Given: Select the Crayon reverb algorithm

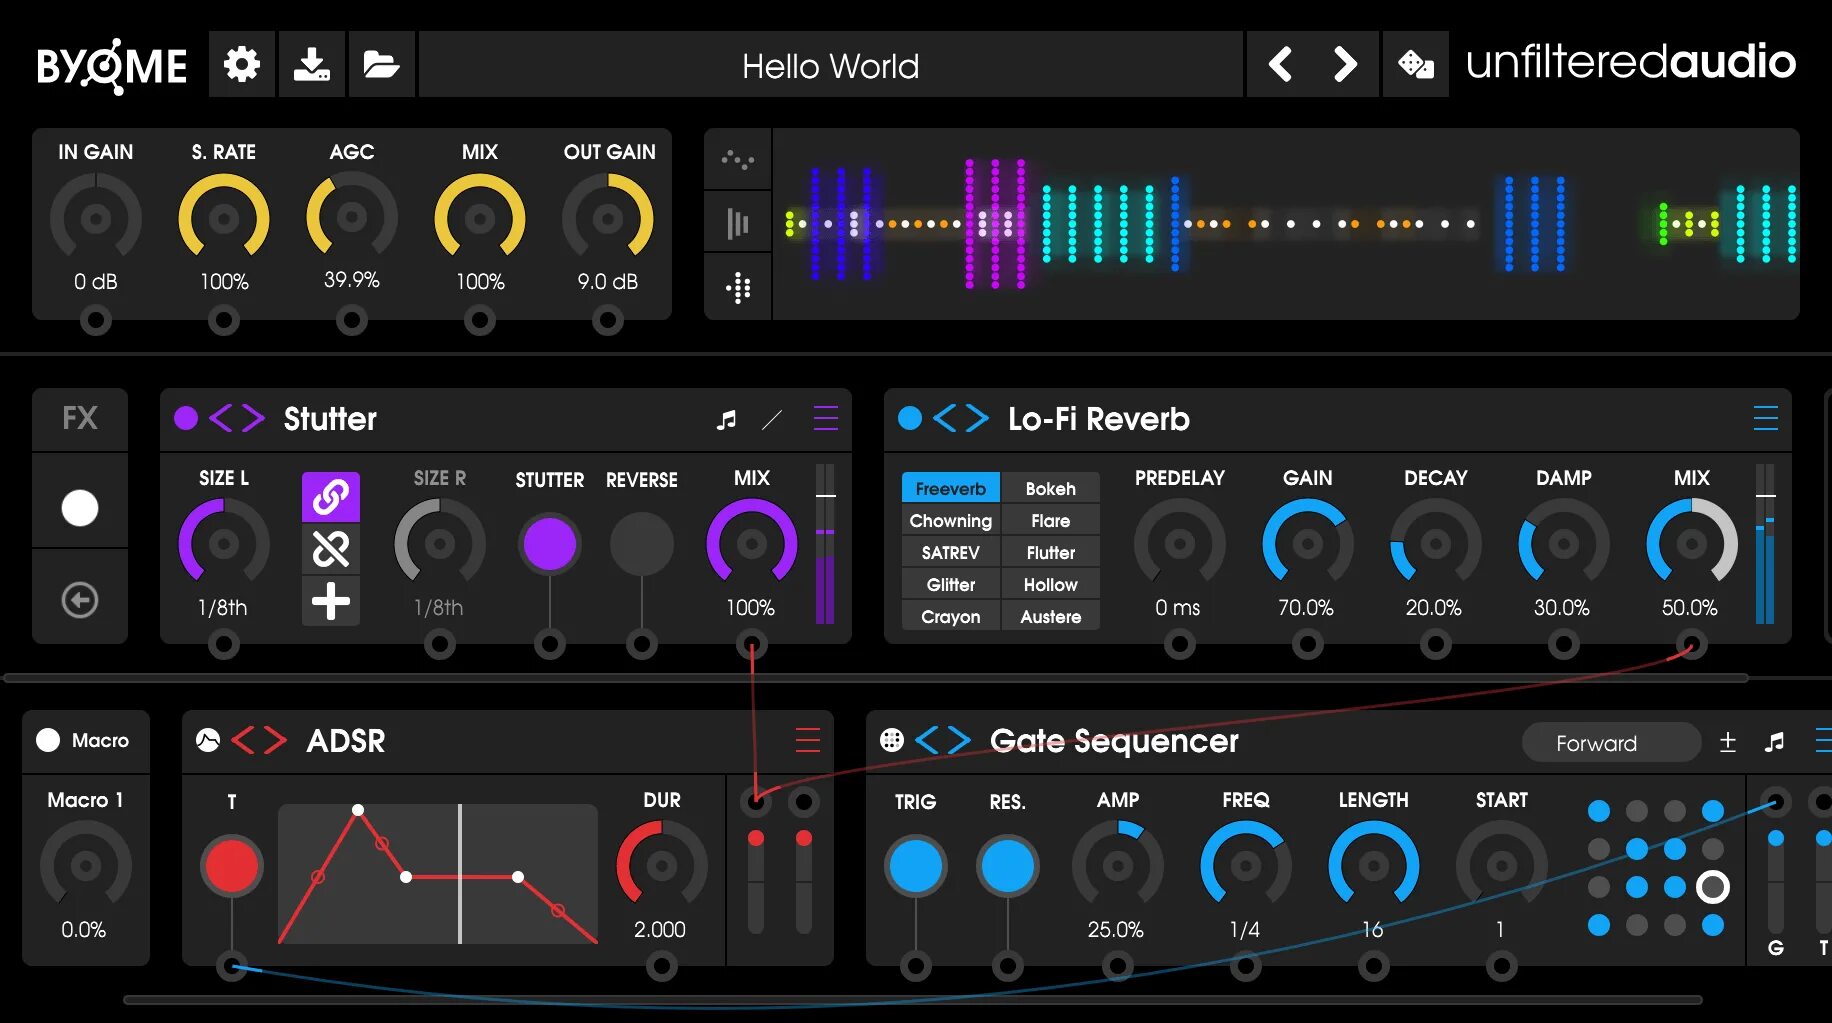Looking at the screenshot, I should (950, 616).
